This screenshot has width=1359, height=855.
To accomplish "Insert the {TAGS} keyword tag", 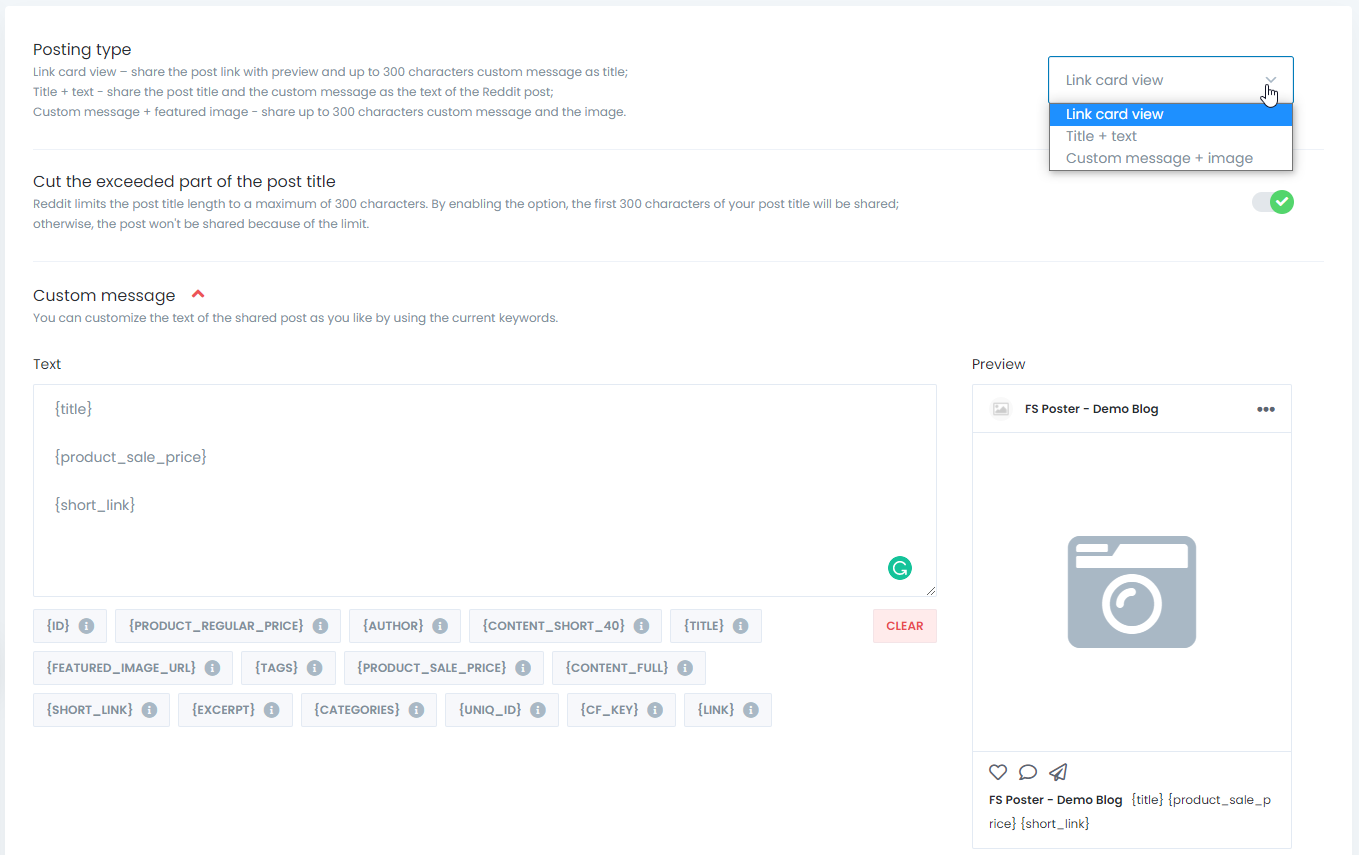I will [x=288, y=668].
